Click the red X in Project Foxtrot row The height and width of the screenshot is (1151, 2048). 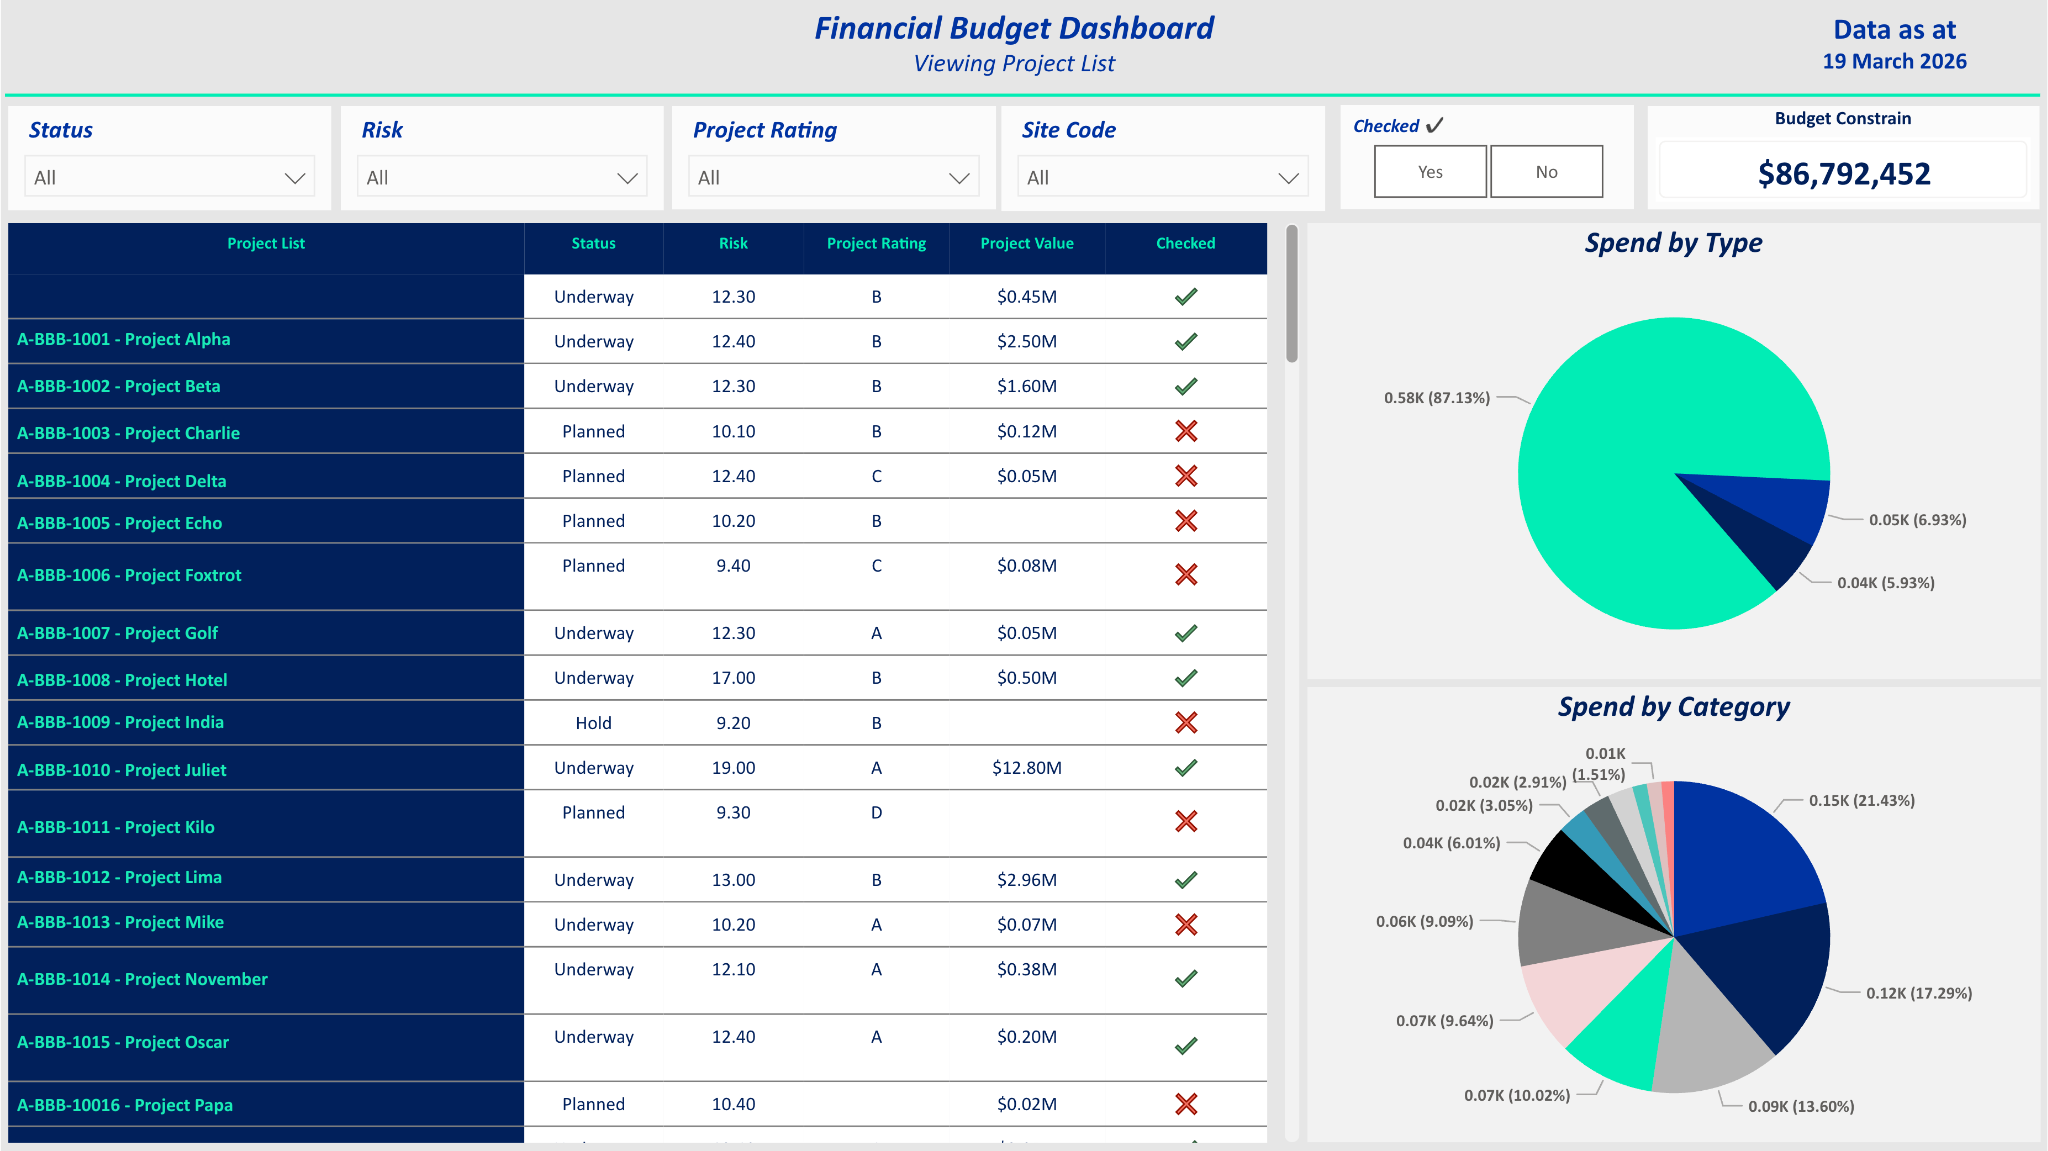[1186, 575]
